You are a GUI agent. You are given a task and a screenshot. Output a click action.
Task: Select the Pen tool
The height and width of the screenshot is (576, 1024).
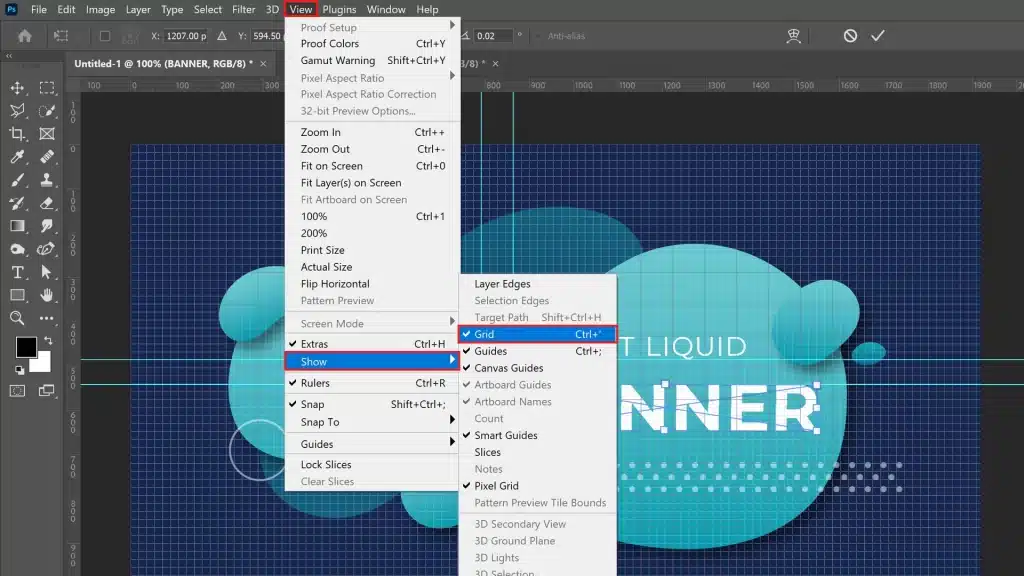pos(46,249)
